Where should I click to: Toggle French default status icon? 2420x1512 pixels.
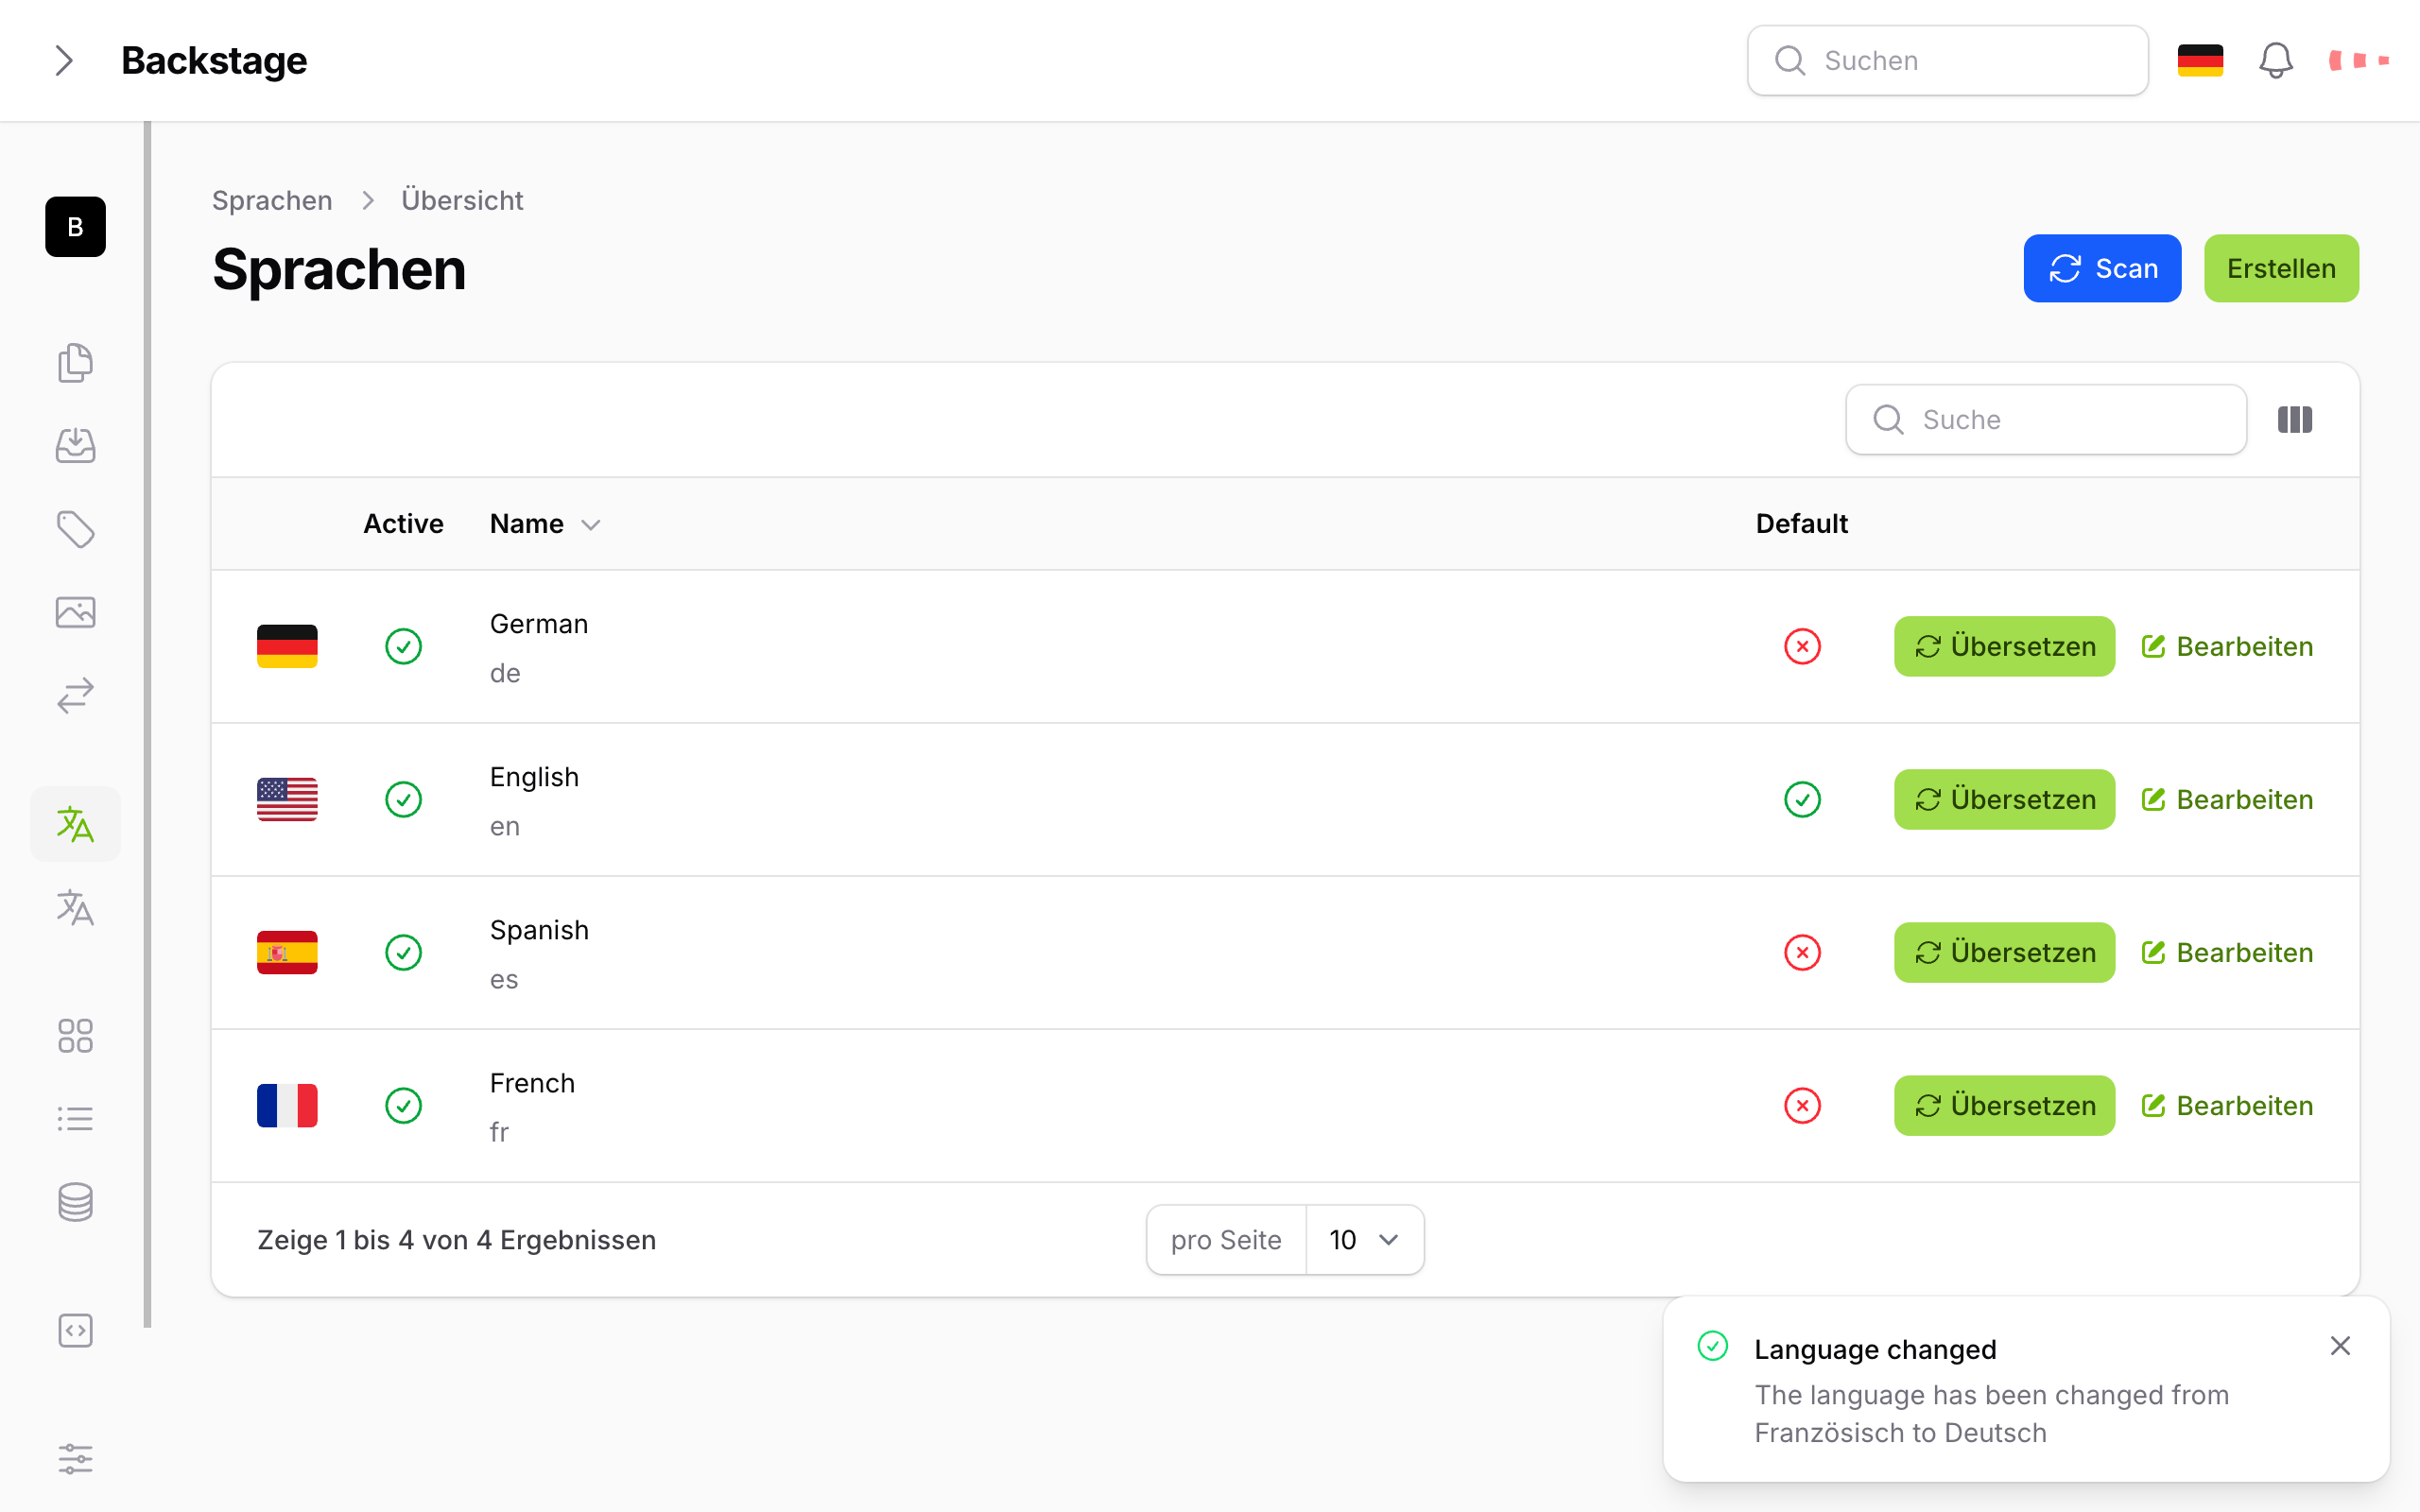1802,1105
